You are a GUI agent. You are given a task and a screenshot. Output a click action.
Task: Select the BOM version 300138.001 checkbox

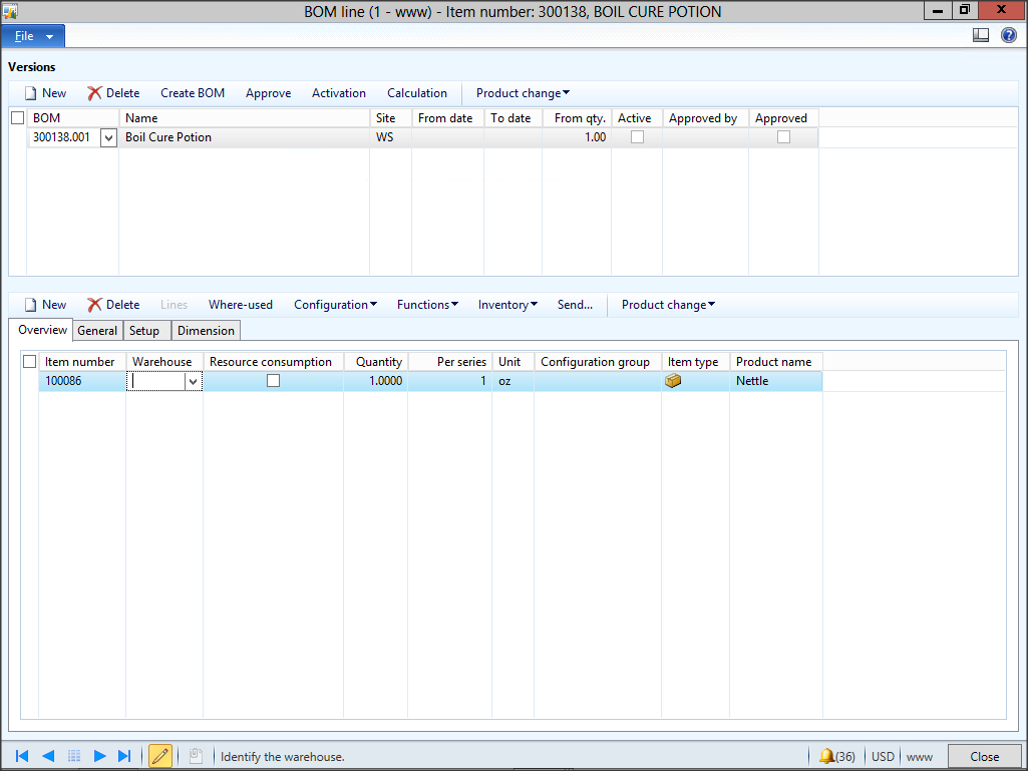(x=16, y=137)
